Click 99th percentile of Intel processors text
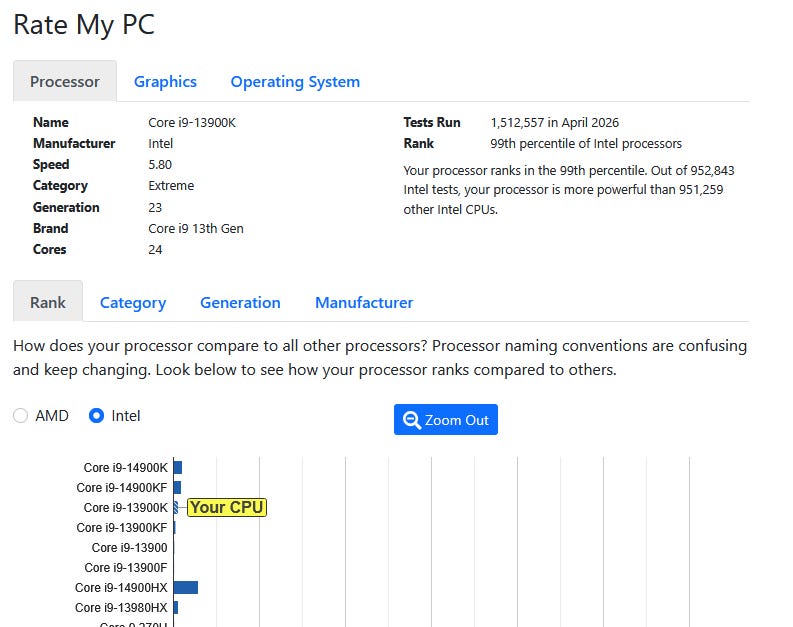This screenshot has height=627, width=793. click(x=586, y=144)
